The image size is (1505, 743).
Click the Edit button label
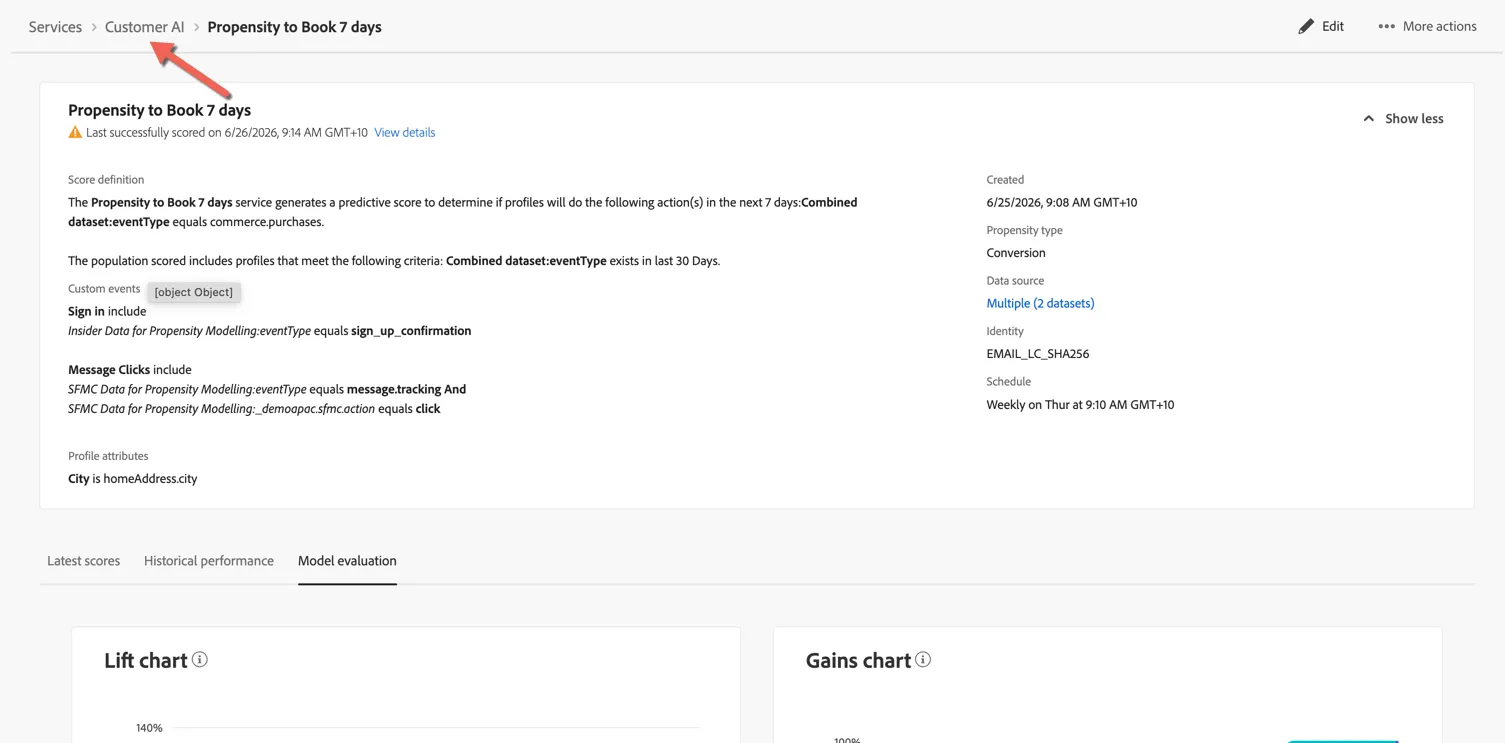pyautogui.click(x=1333, y=27)
